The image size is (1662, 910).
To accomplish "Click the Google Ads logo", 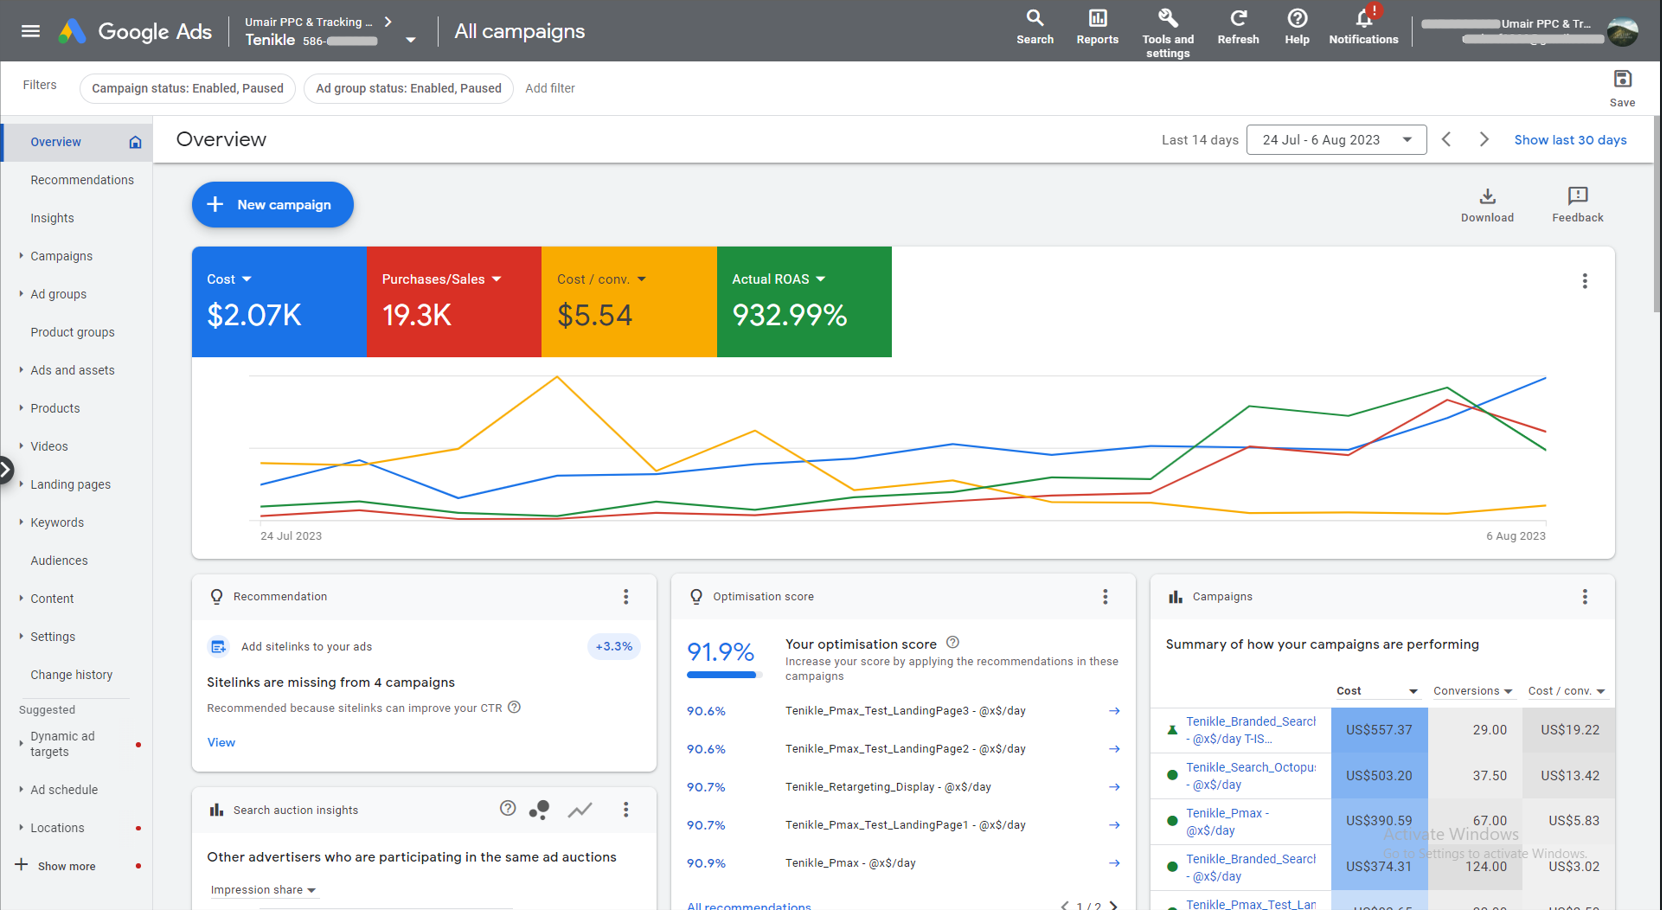I will [134, 31].
